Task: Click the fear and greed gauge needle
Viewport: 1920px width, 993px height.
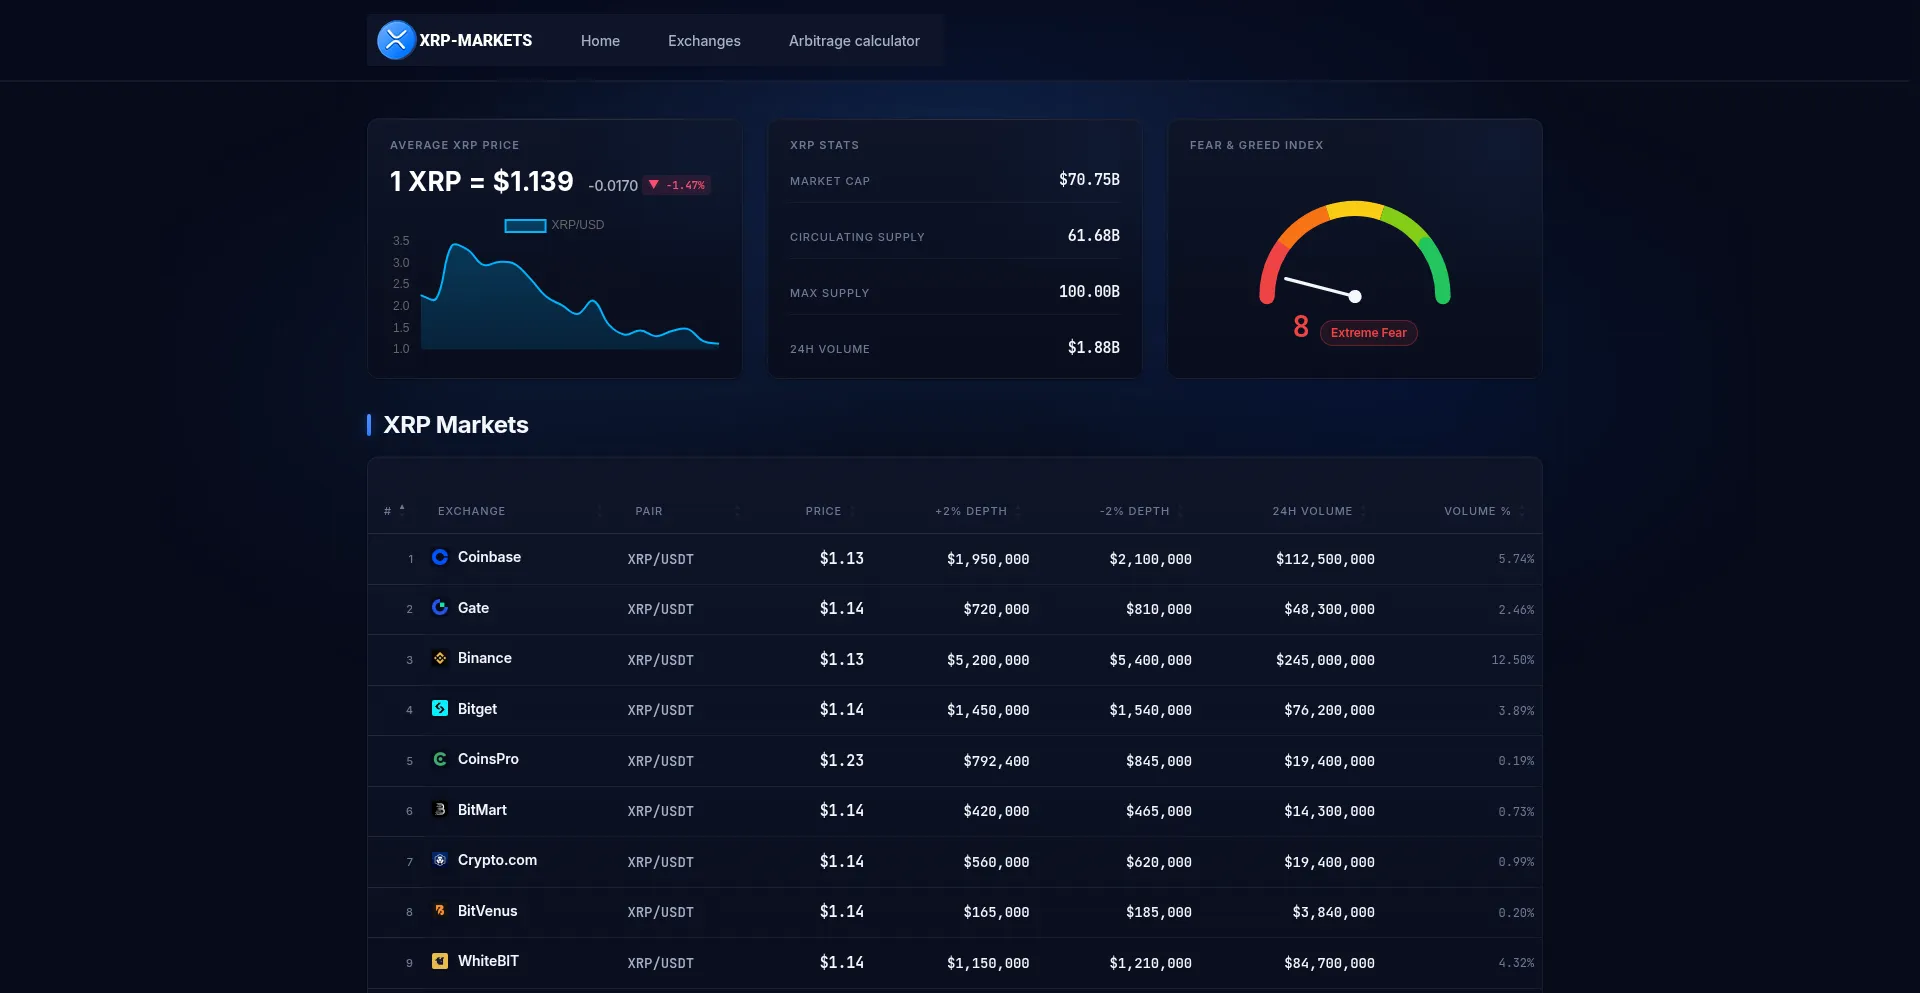Action: (1322, 287)
